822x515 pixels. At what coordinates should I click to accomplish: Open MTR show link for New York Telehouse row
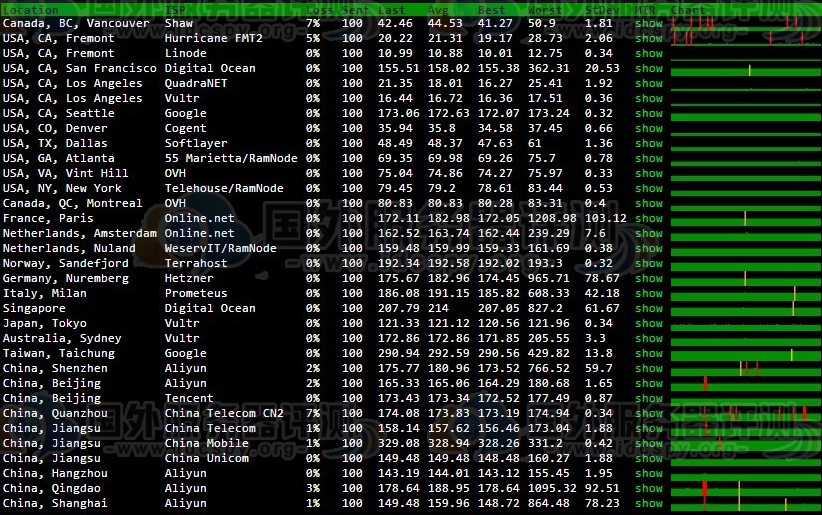[x=648, y=188]
